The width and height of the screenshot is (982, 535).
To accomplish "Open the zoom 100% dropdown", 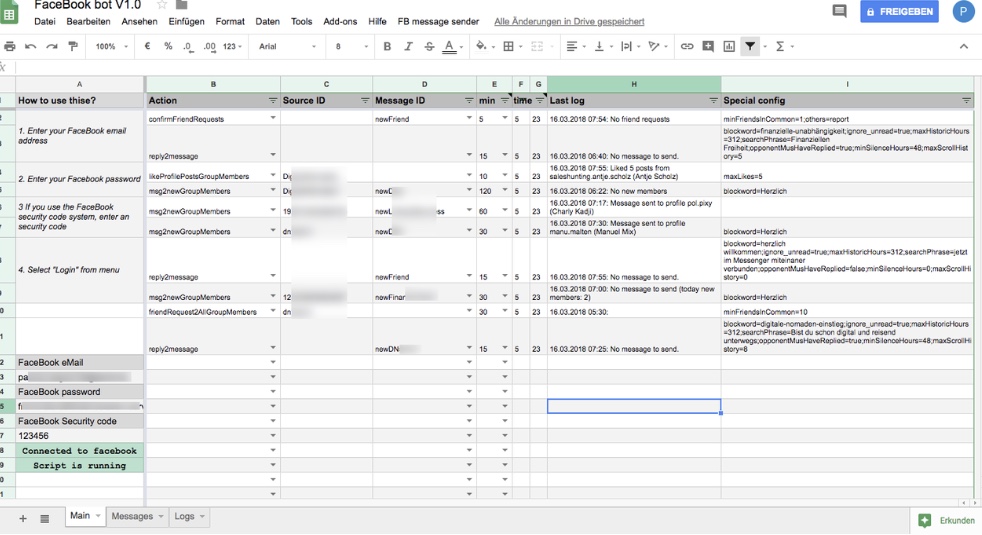I will click(111, 46).
